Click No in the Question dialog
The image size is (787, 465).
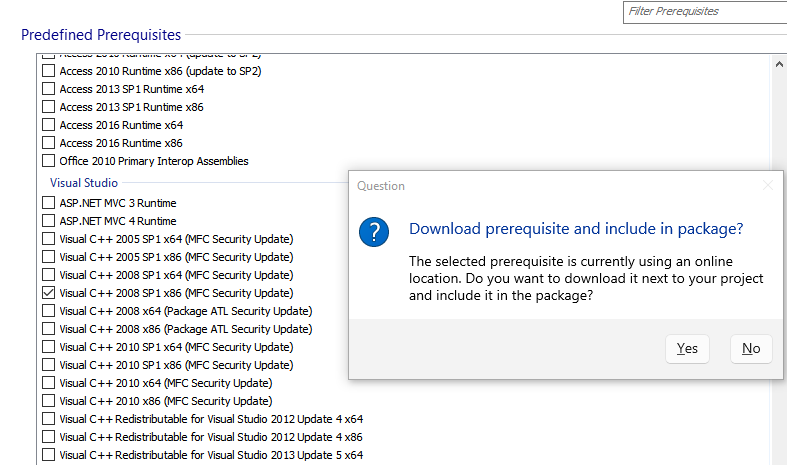point(751,348)
